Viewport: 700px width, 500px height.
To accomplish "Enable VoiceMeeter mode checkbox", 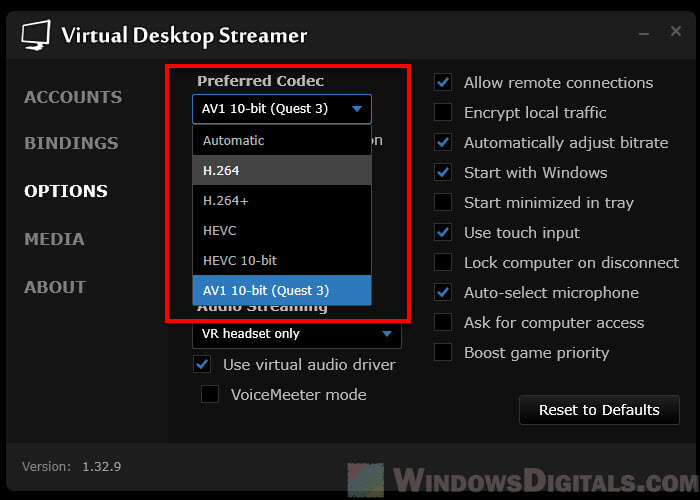I will pos(210,395).
